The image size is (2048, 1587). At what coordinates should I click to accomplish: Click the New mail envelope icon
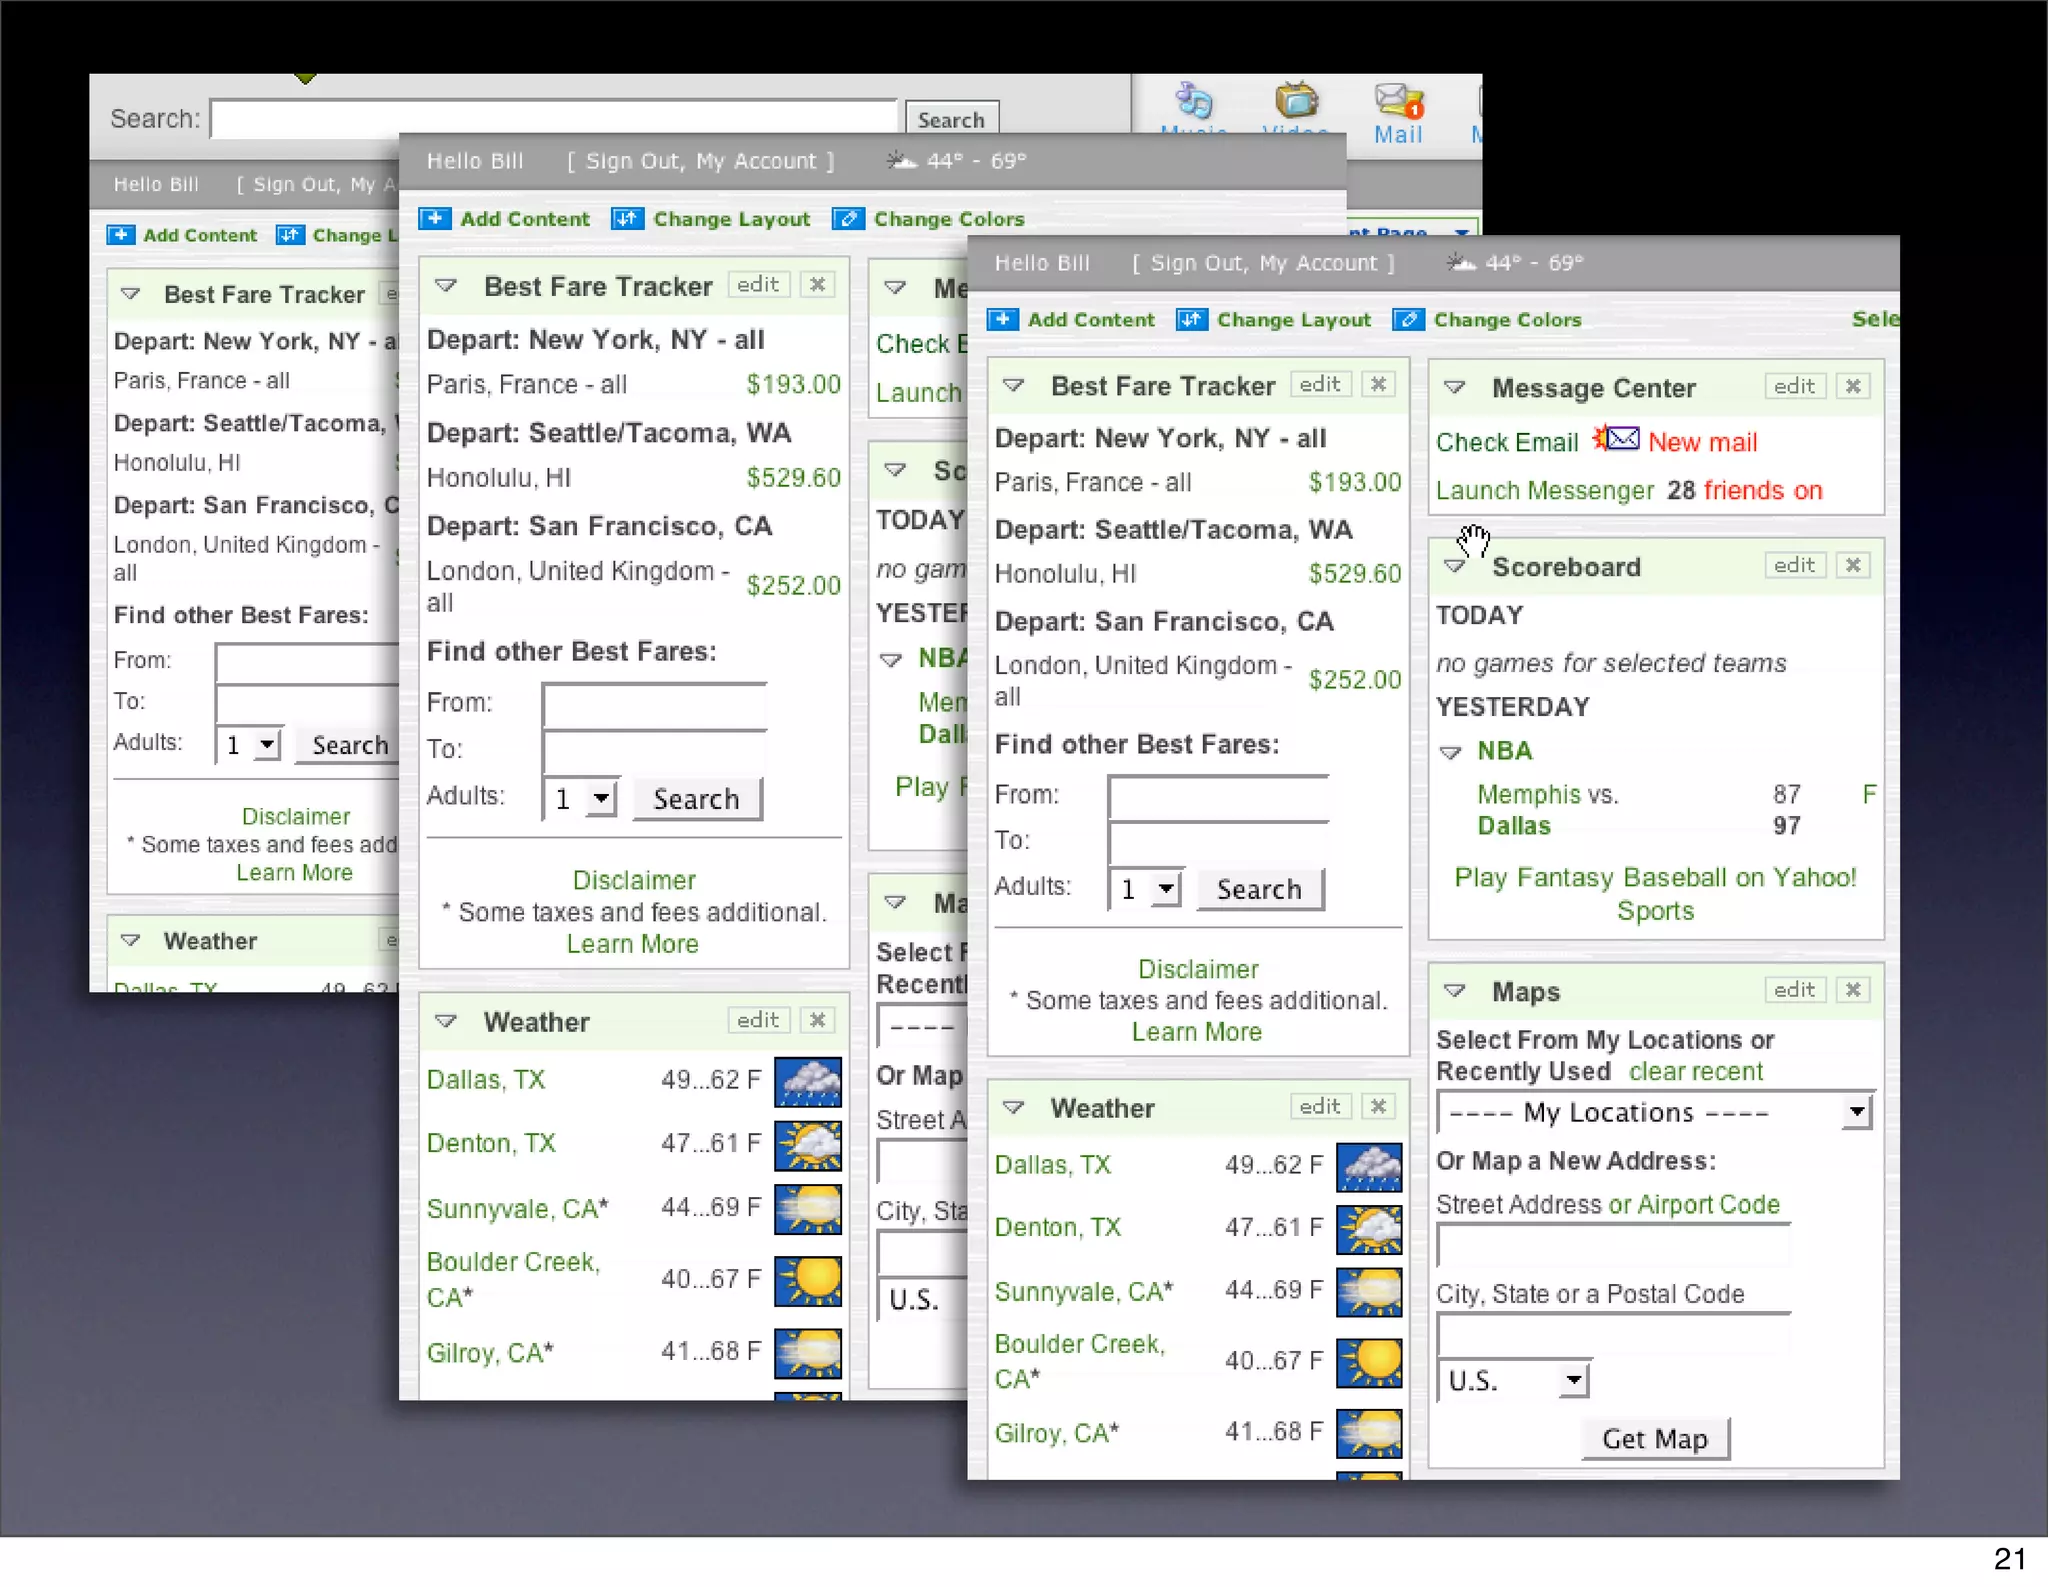point(1617,439)
